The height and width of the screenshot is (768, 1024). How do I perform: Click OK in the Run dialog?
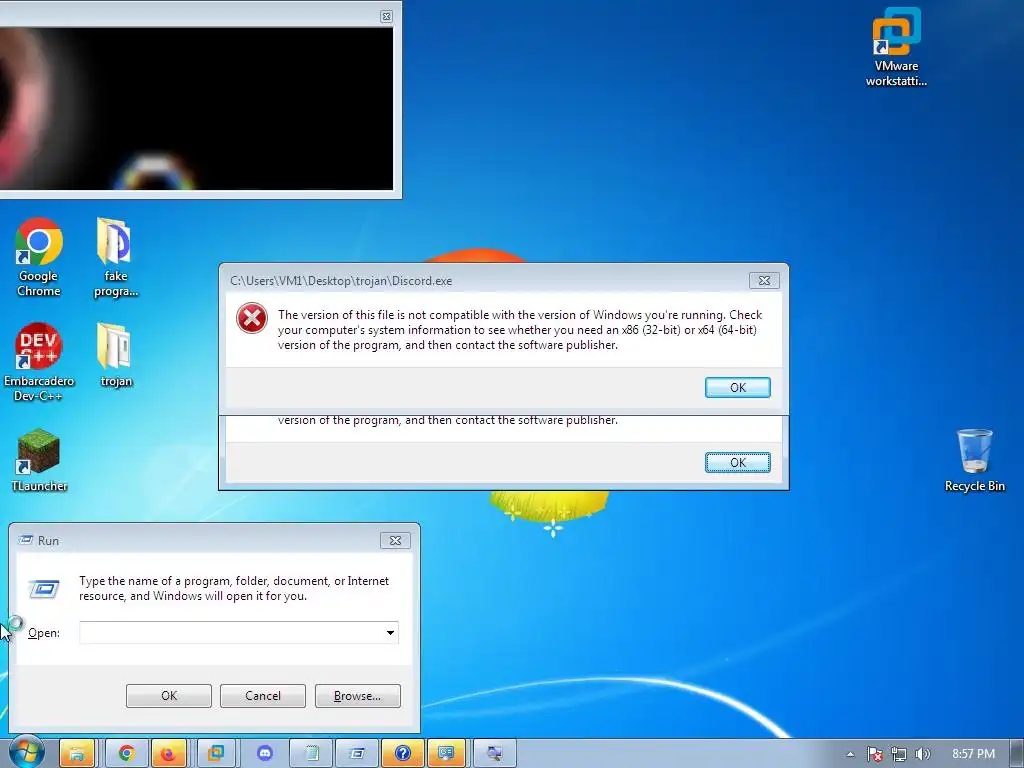(168, 696)
